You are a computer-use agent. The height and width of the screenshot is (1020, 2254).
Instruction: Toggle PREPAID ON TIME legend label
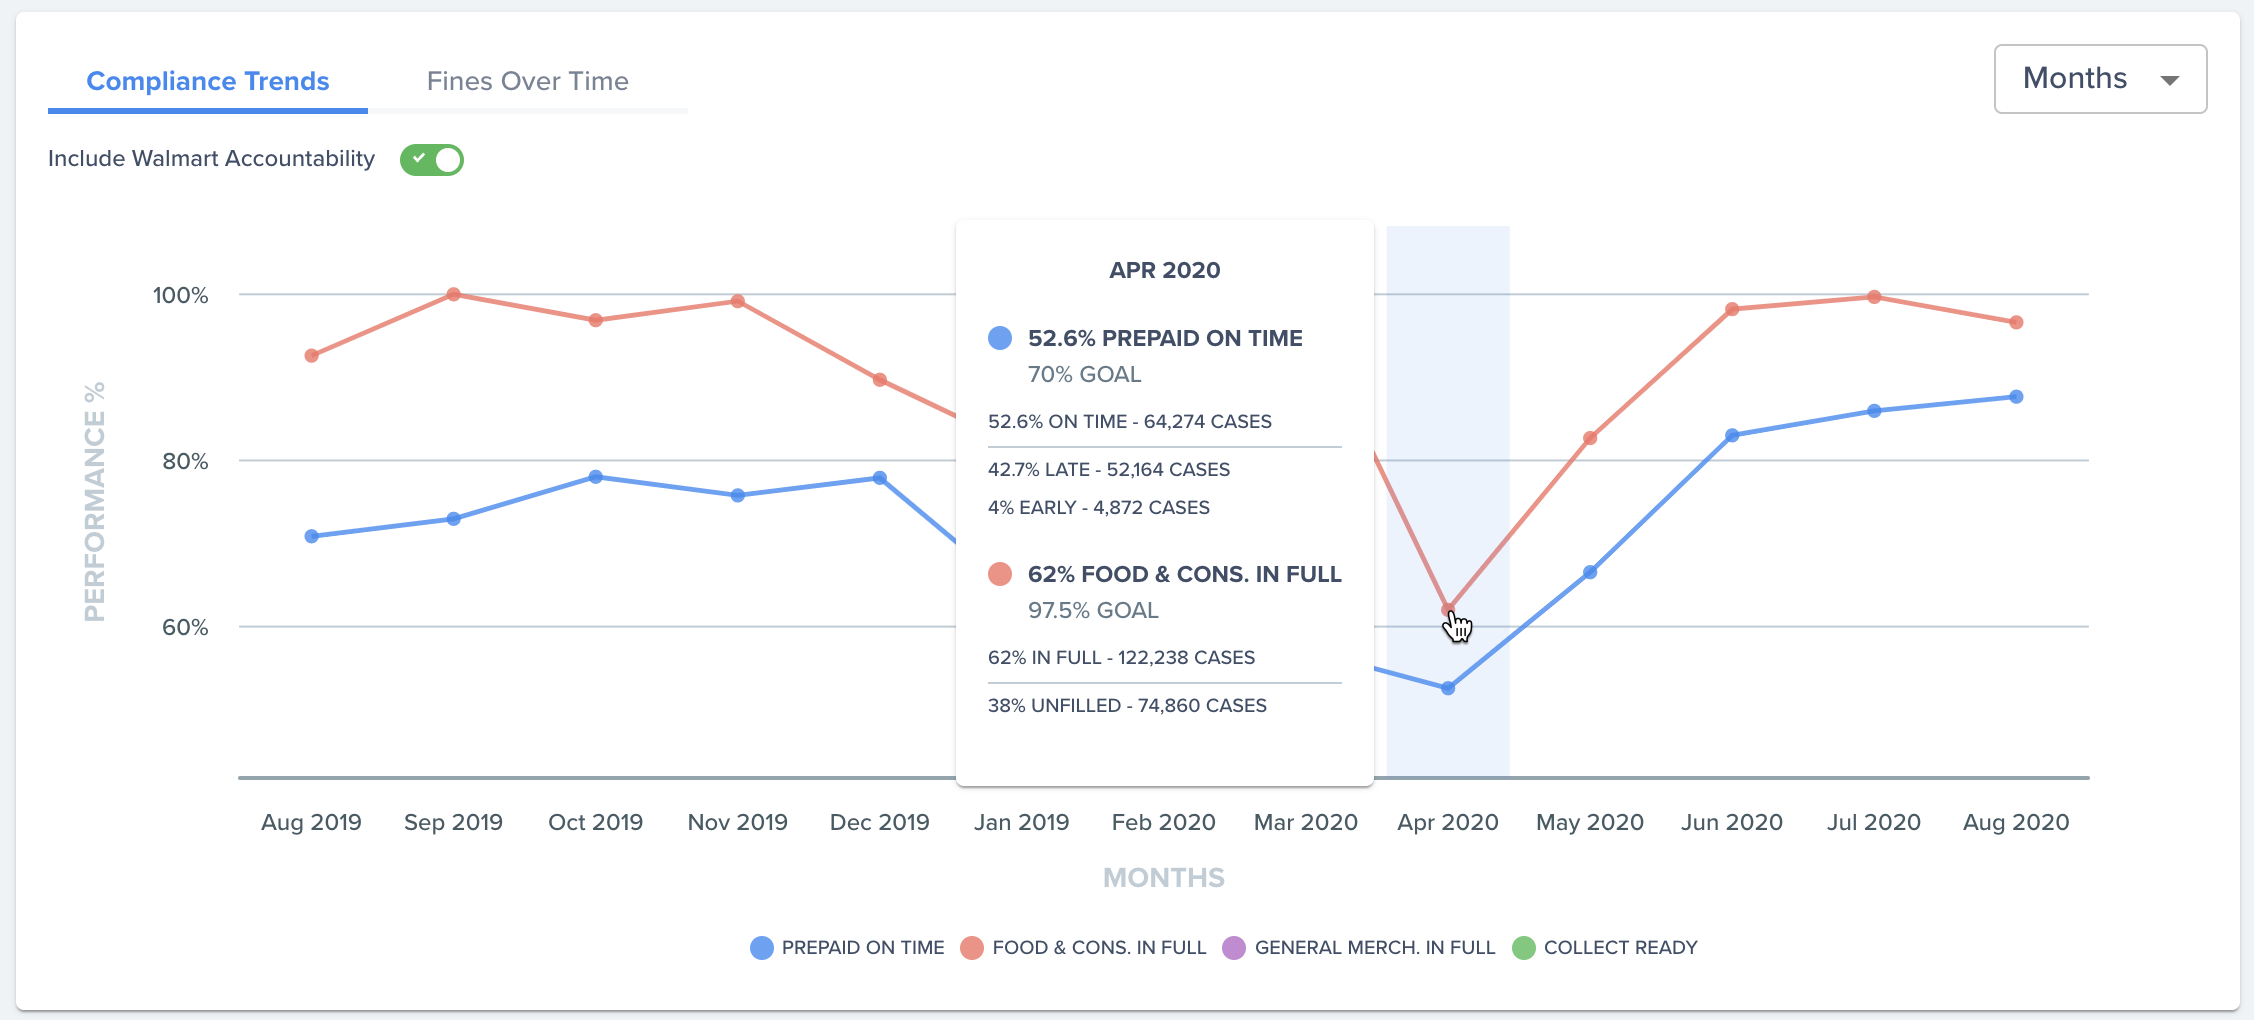point(863,948)
